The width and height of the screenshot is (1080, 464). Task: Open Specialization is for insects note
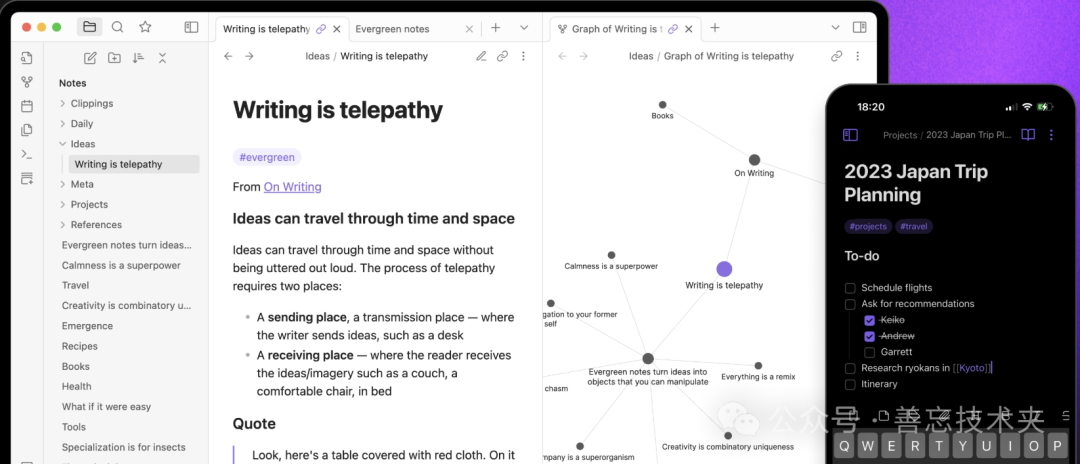pyautogui.click(x=124, y=447)
